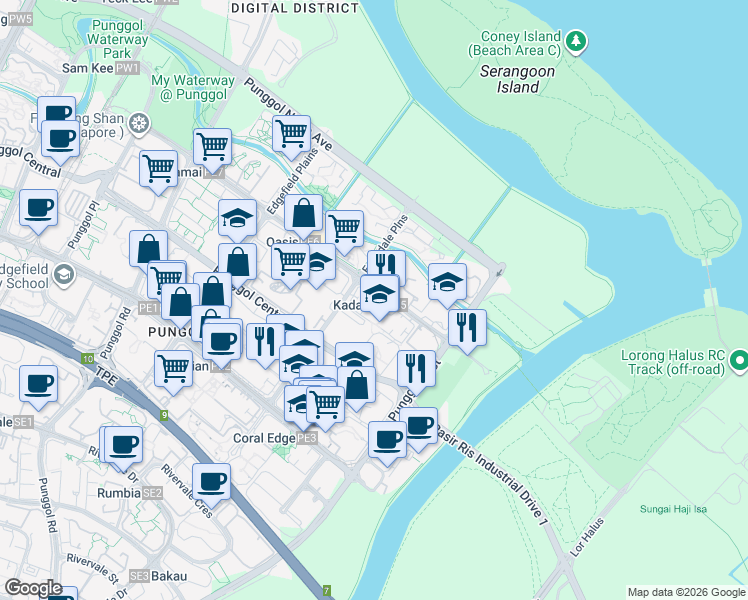Select cafe marker touching Pasir Ris Industrial Drive label

(x=418, y=428)
